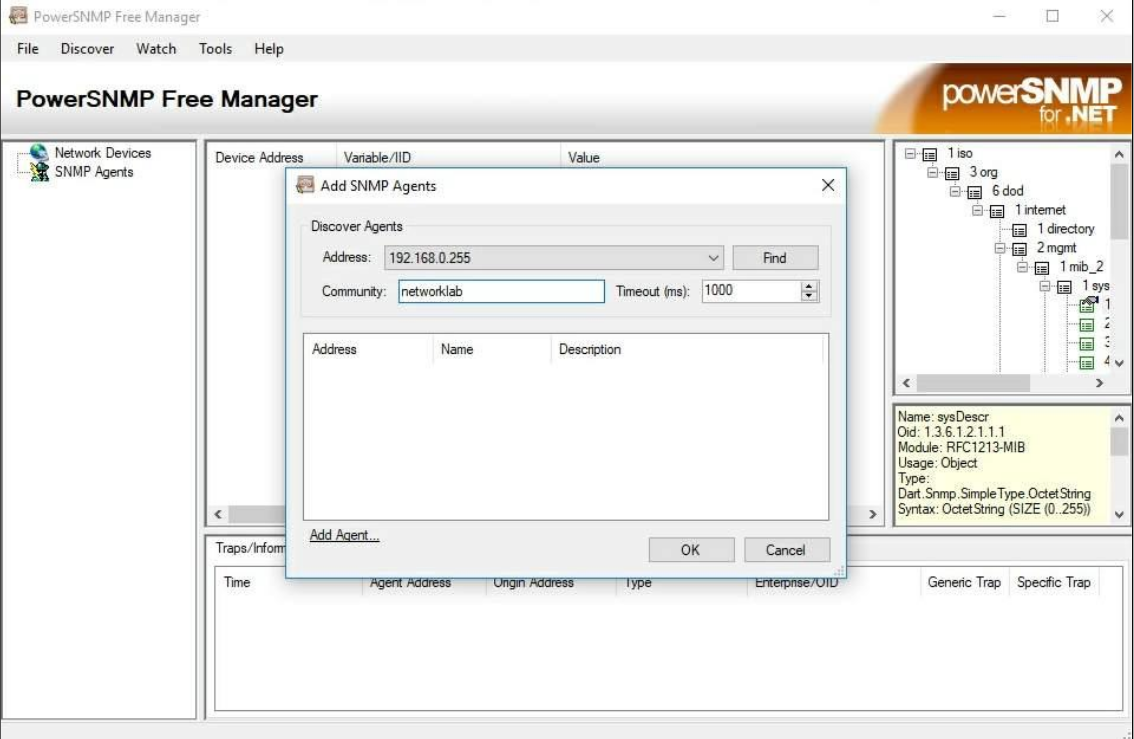Image resolution: width=1134 pixels, height=739 pixels.
Task: Open the Watch menu
Action: coord(156,48)
